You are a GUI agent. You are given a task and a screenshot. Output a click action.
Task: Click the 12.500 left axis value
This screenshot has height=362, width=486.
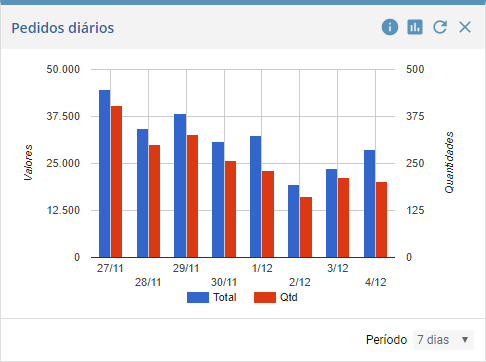pos(63,210)
